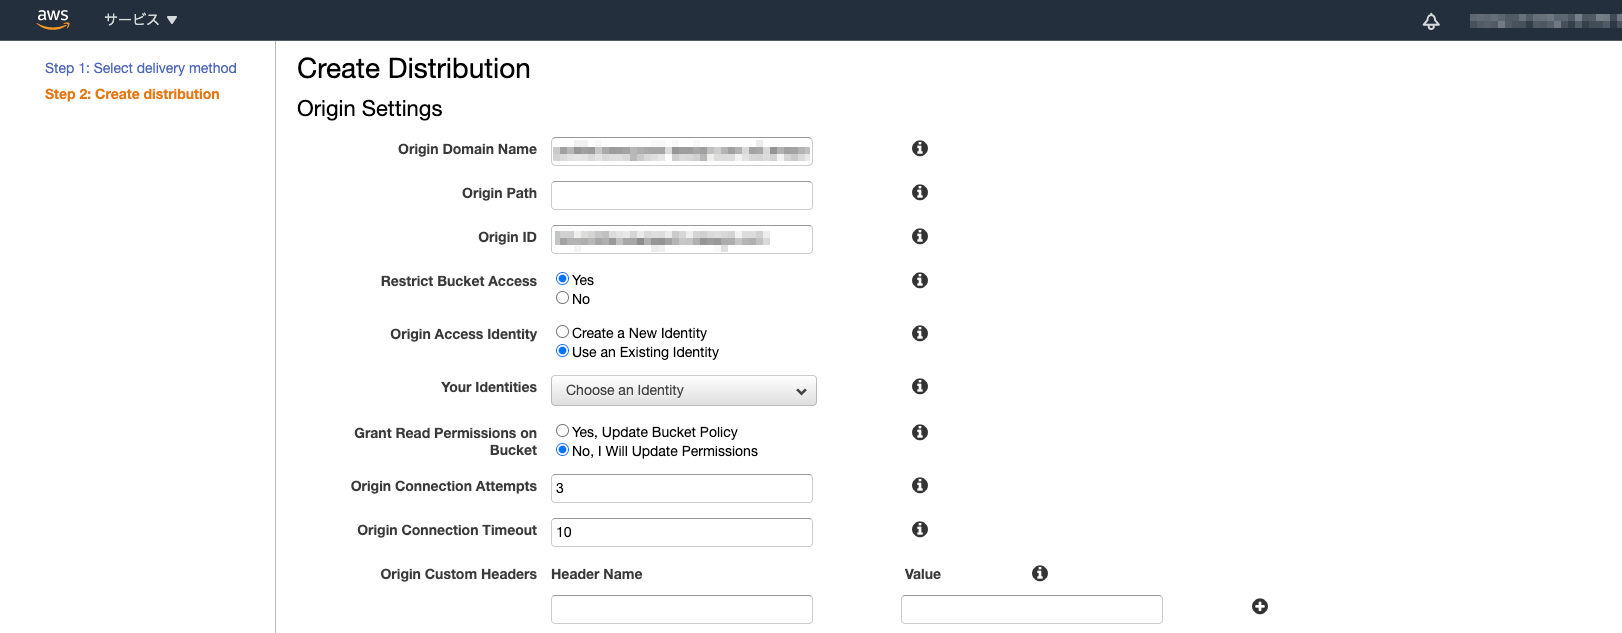The image size is (1622, 633).
Task: Choose Yes, Update Bucket Policy
Action: (x=563, y=431)
